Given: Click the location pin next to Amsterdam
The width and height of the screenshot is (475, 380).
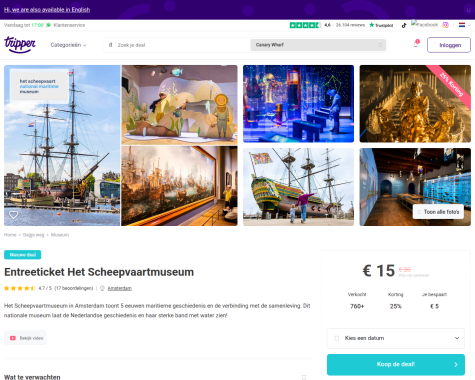Looking at the screenshot, I should pyautogui.click(x=103, y=288).
